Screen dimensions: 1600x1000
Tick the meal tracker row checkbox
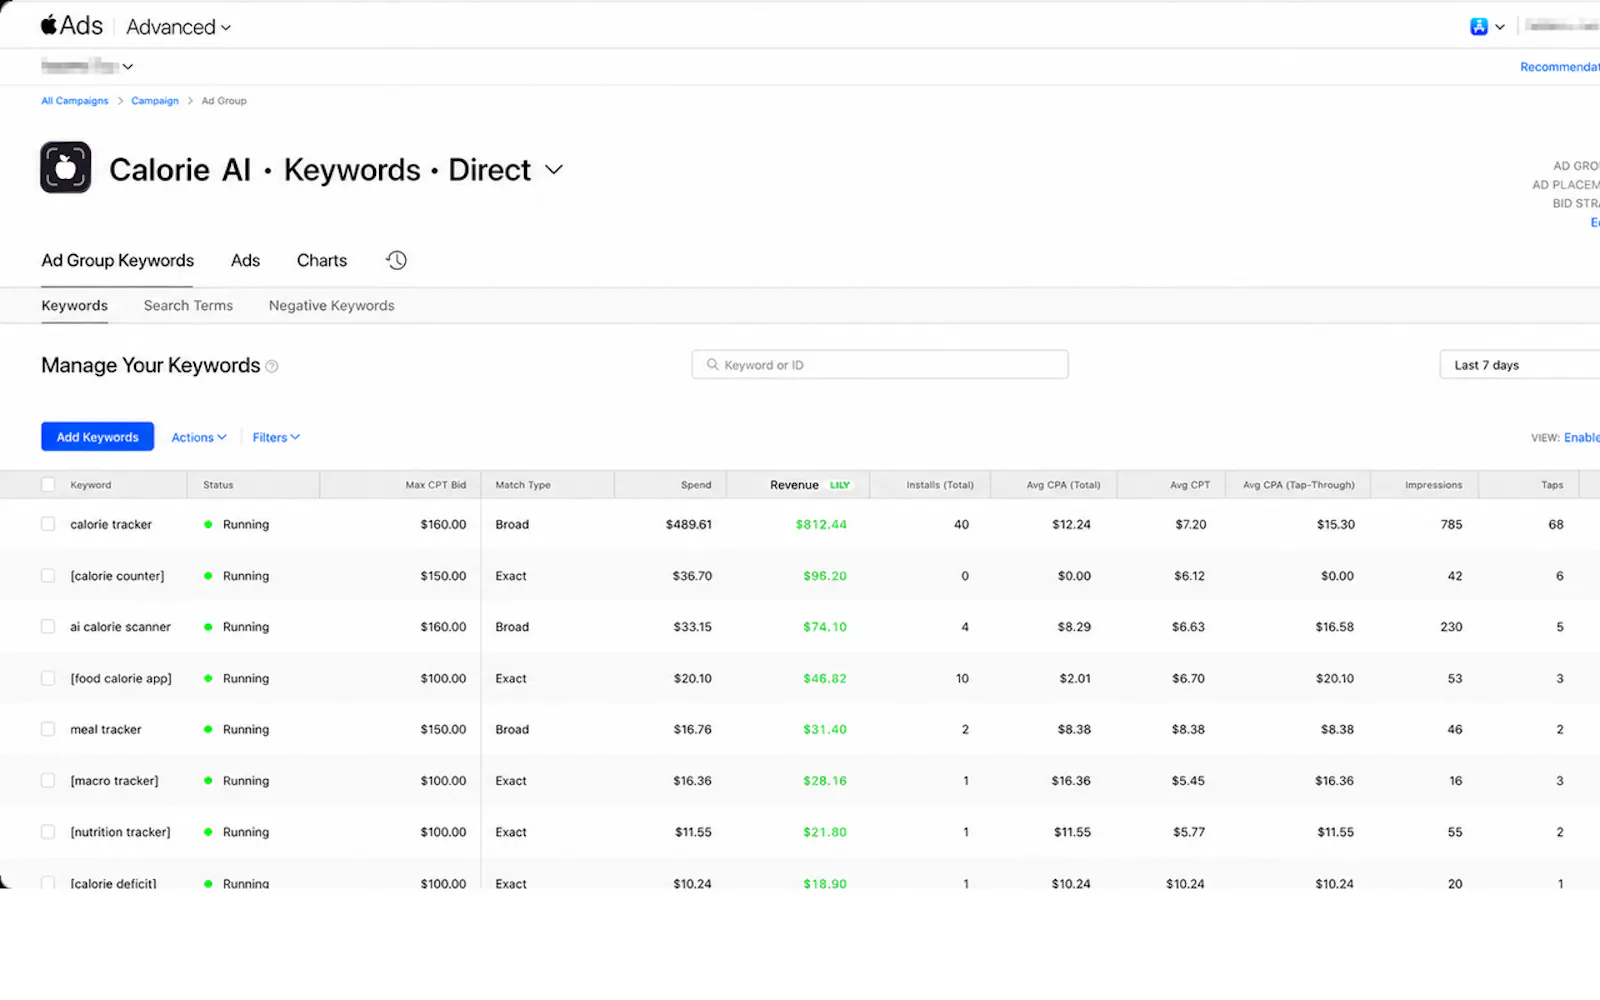click(x=48, y=729)
